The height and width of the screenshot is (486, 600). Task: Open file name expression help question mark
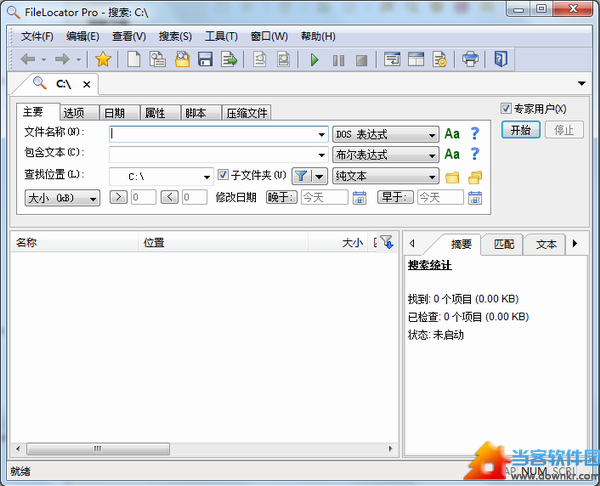(475, 134)
